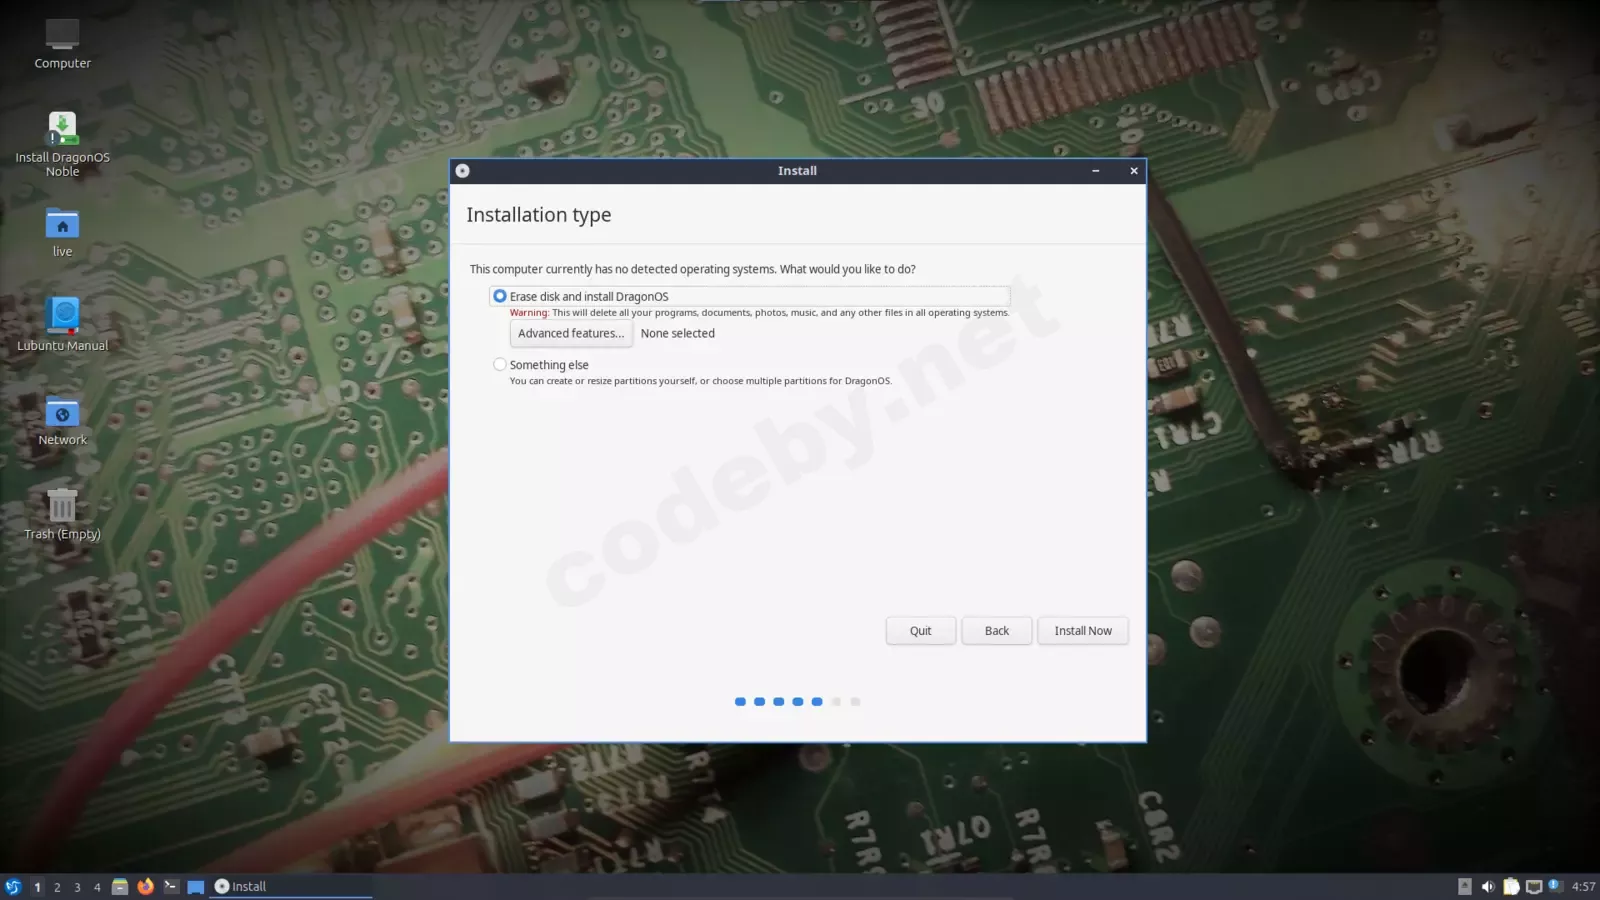Screen dimensions: 1600x900
Task: Click the clock showing 4:57
Action: (1584, 887)
